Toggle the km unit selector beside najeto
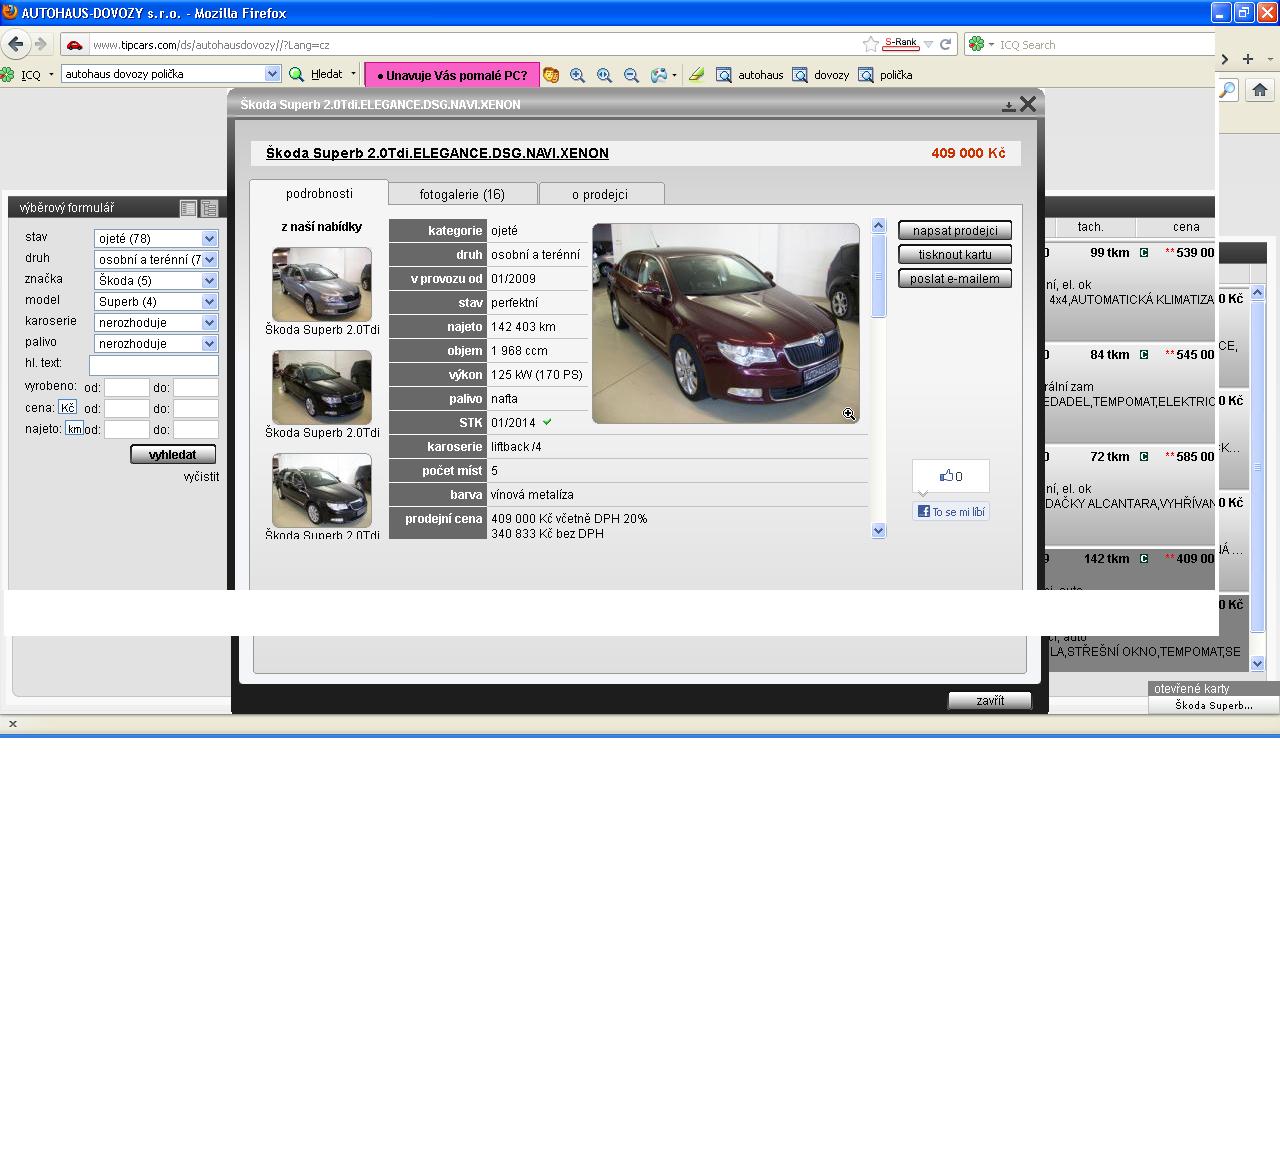 point(74,429)
